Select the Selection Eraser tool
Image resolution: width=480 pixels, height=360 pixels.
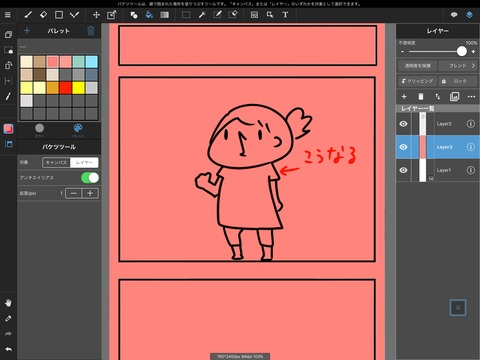(x=232, y=15)
